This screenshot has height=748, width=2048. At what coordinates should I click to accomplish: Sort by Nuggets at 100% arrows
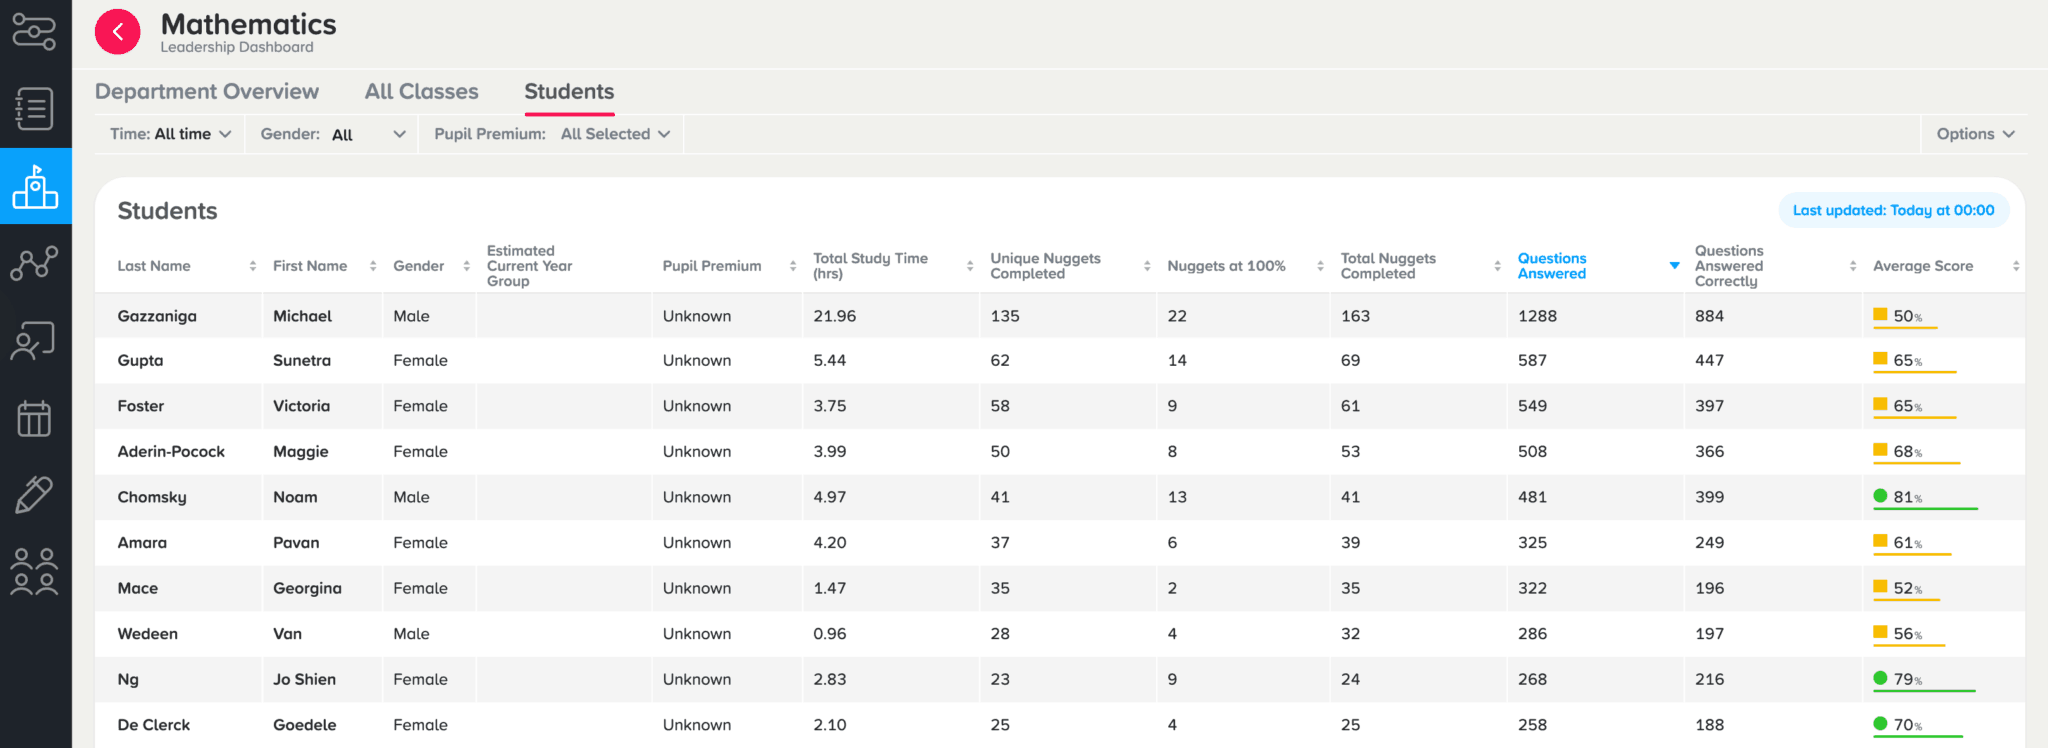(1320, 266)
